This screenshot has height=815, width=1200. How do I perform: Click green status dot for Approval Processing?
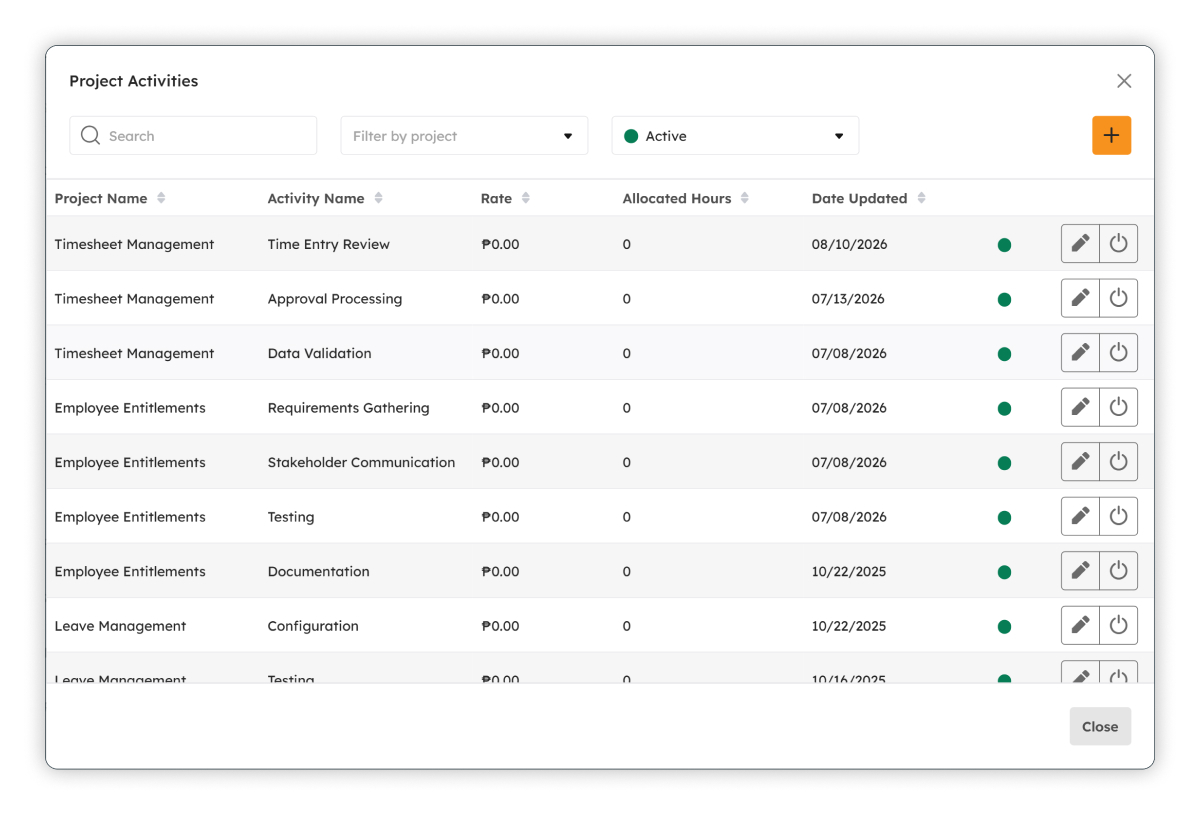1004,299
